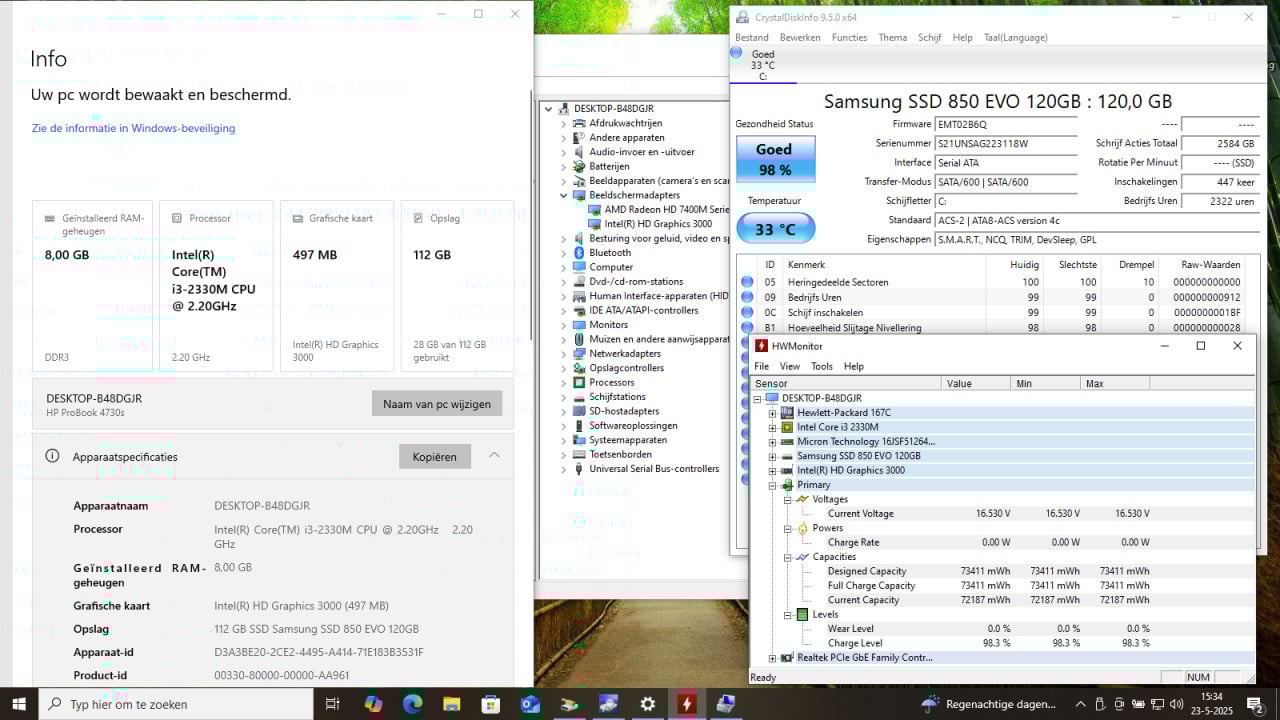Open Zie de informatie in Windows-beveiliging link

(x=134, y=128)
